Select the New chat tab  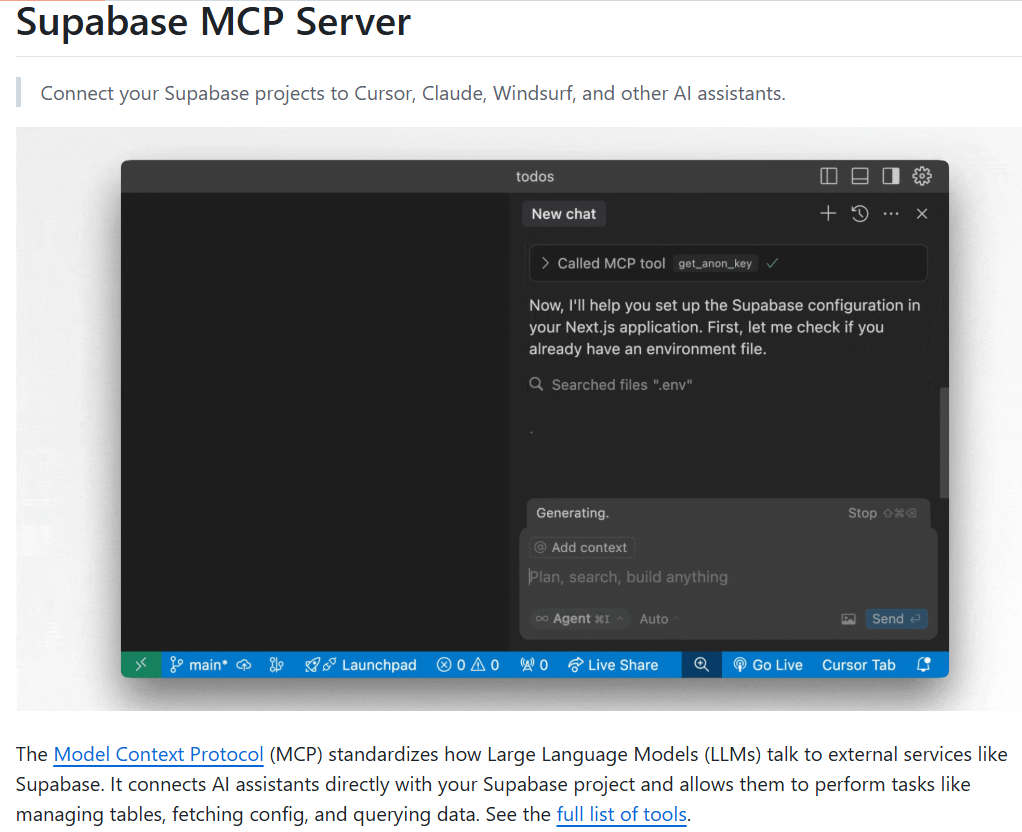click(564, 214)
